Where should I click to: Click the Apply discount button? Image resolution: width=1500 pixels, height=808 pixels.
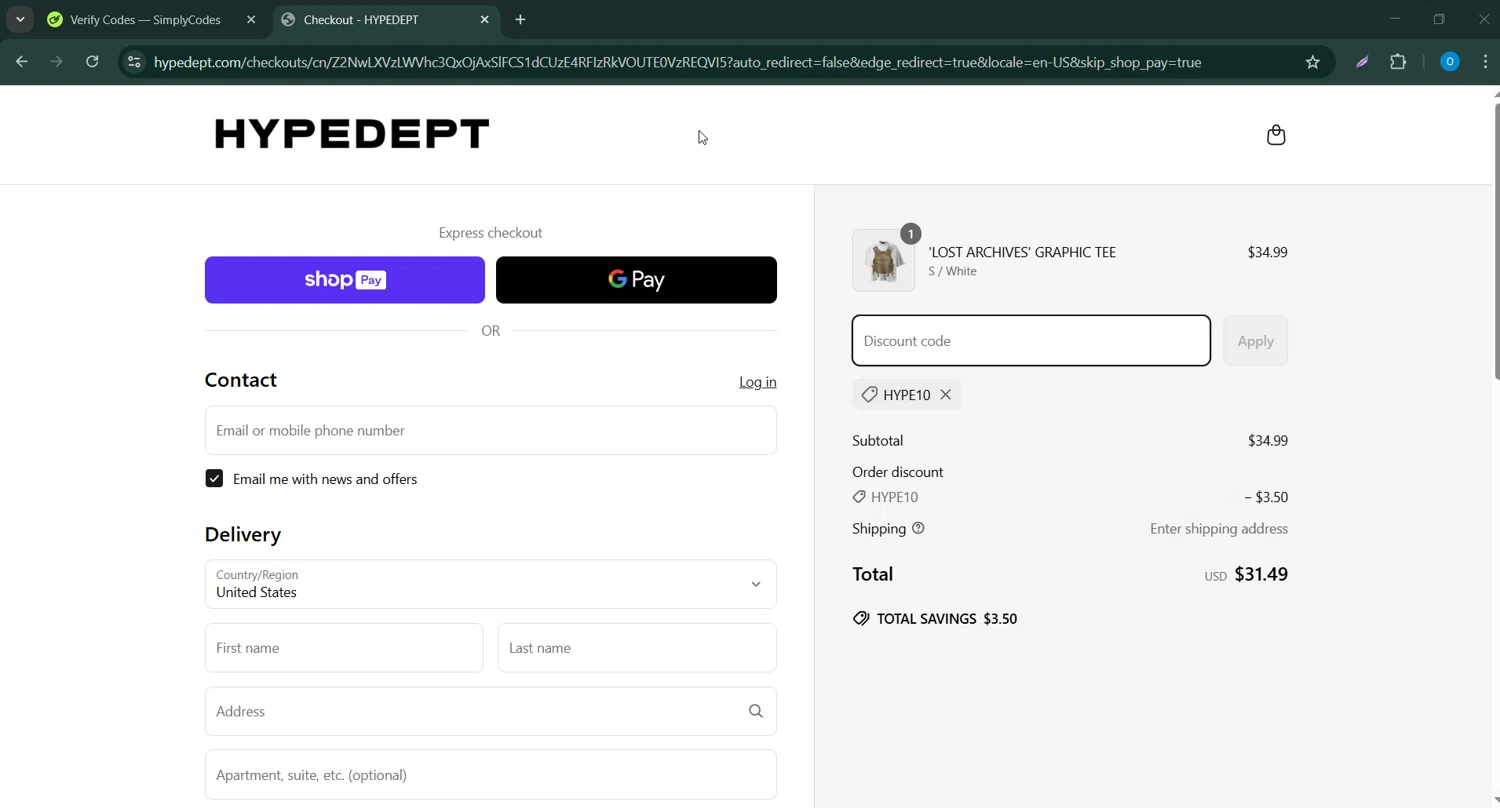[1255, 341]
